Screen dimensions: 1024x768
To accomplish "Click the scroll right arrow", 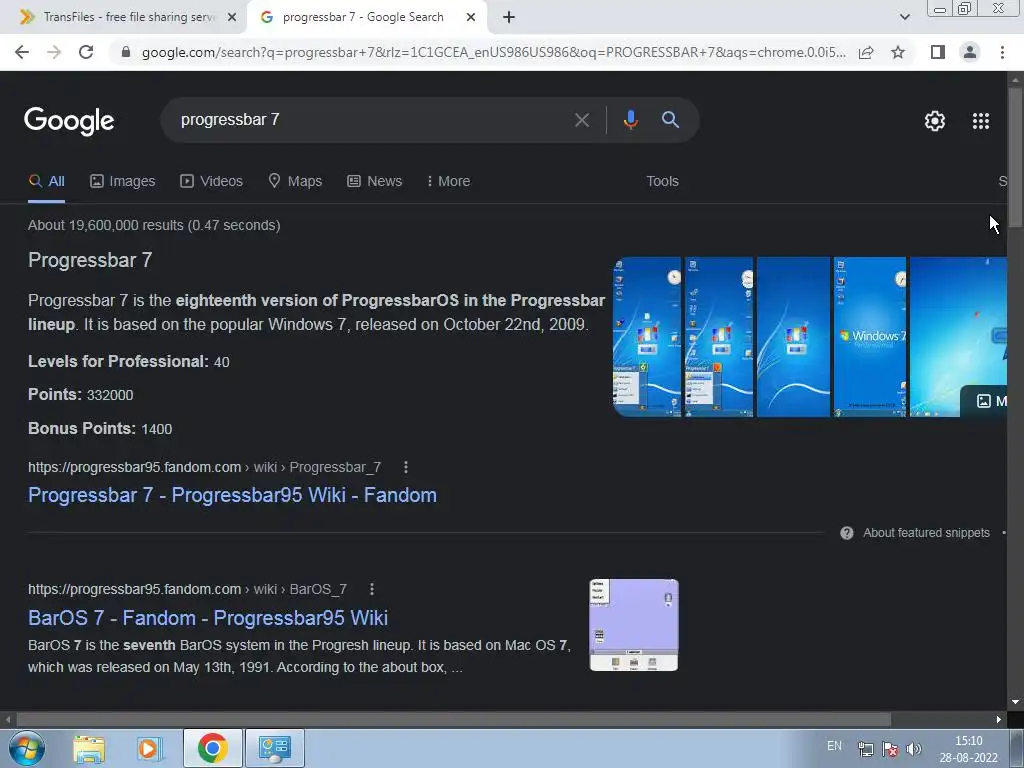I will 999,720.
